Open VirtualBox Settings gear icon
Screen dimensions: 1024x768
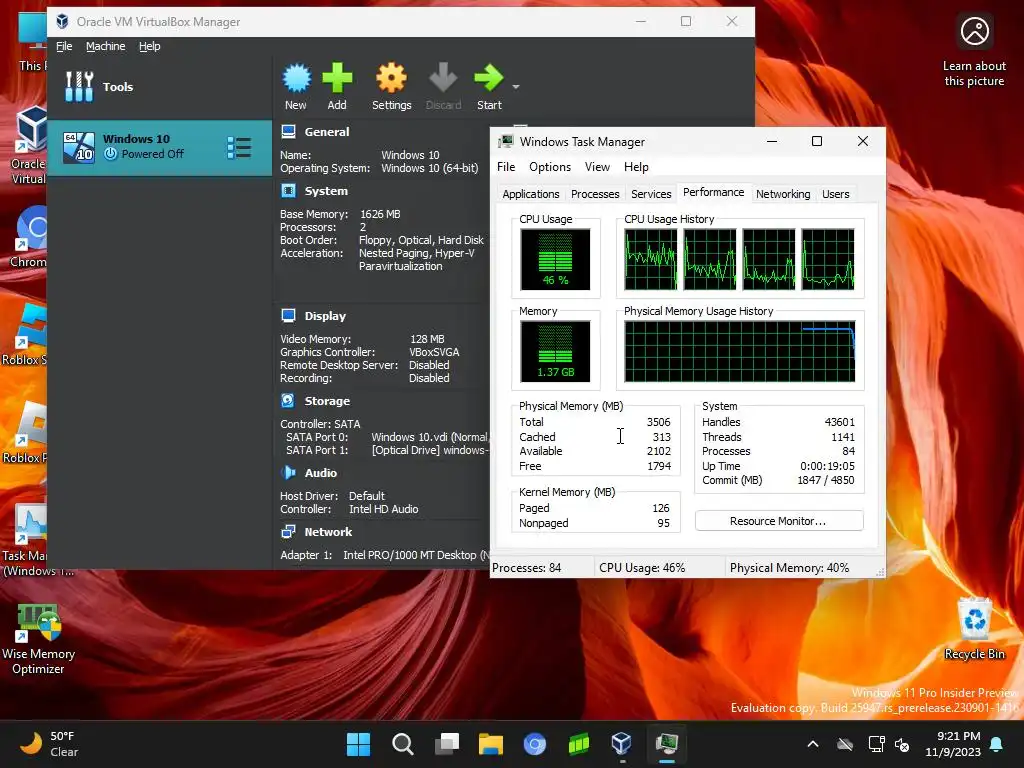coord(391,78)
